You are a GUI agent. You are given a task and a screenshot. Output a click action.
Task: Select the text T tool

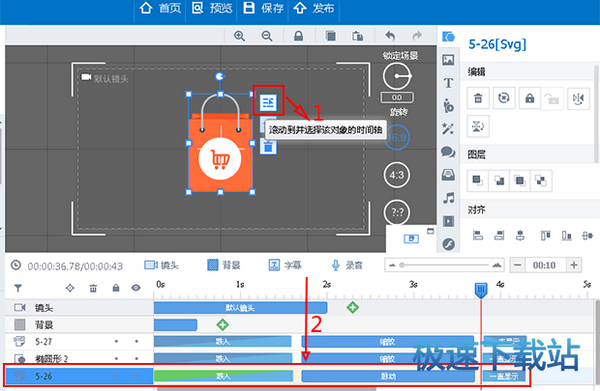click(x=448, y=83)
